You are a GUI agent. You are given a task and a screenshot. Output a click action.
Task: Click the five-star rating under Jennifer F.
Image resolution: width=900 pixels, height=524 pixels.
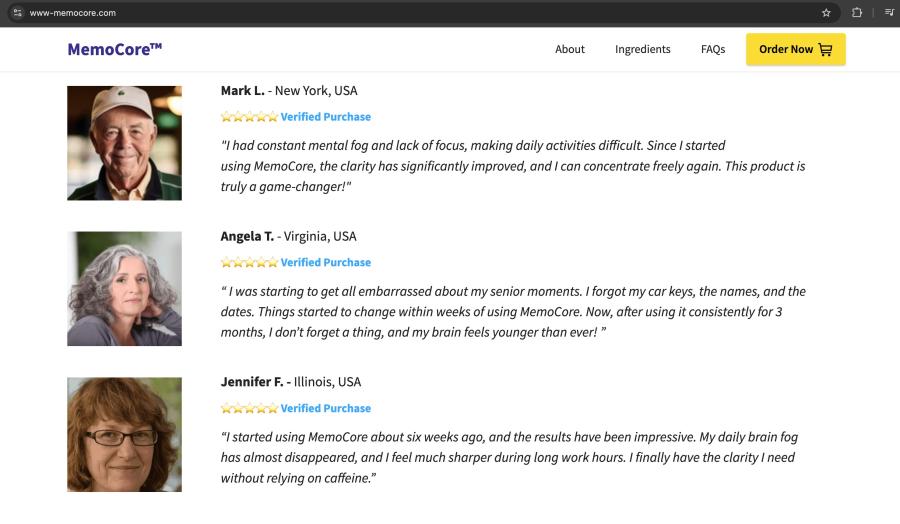[x=249, y=409]
